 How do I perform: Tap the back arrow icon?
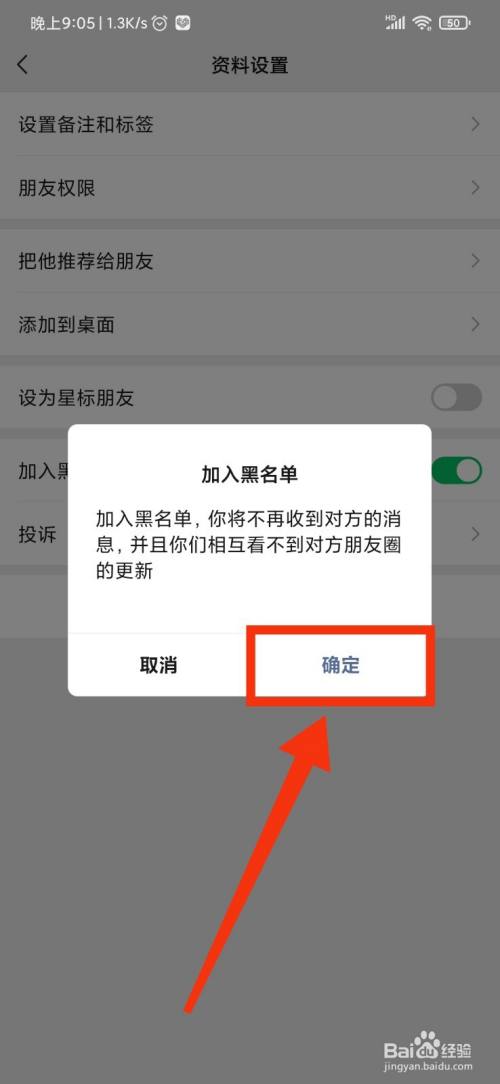pyautogui.click(x=23, y=65)
